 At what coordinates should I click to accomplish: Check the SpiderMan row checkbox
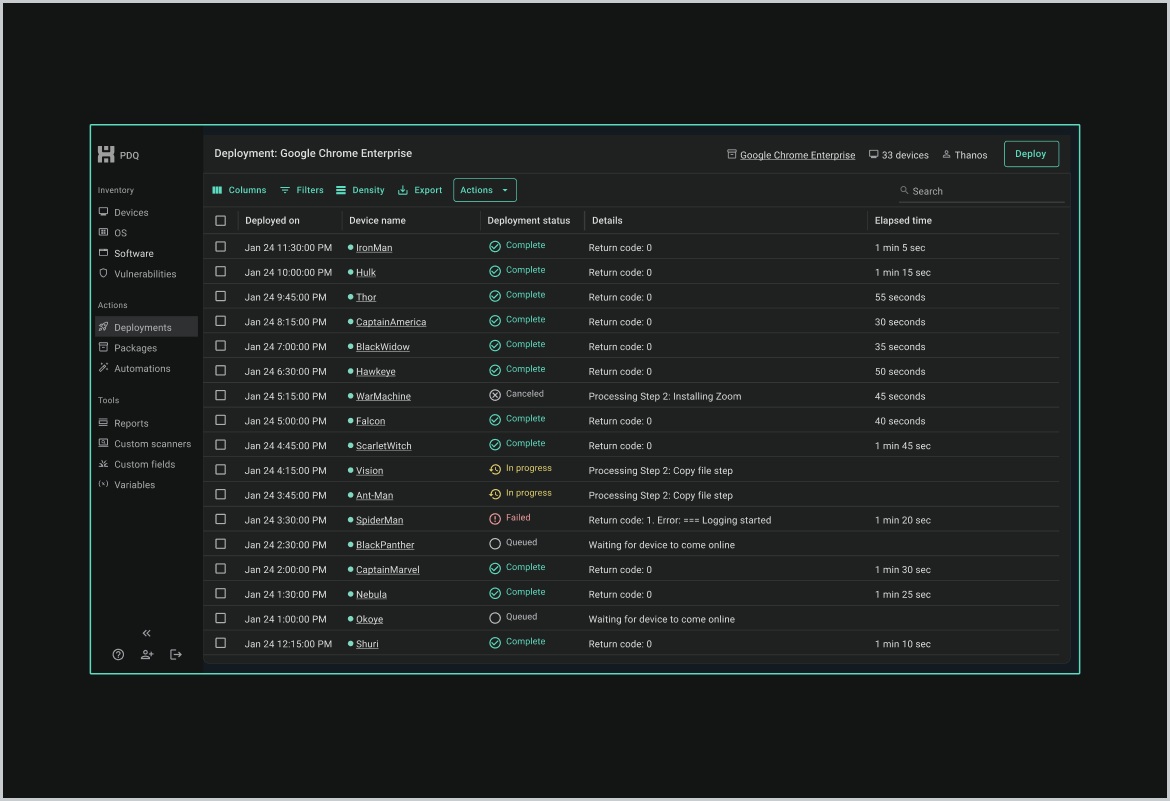click(x=220, y=520)
